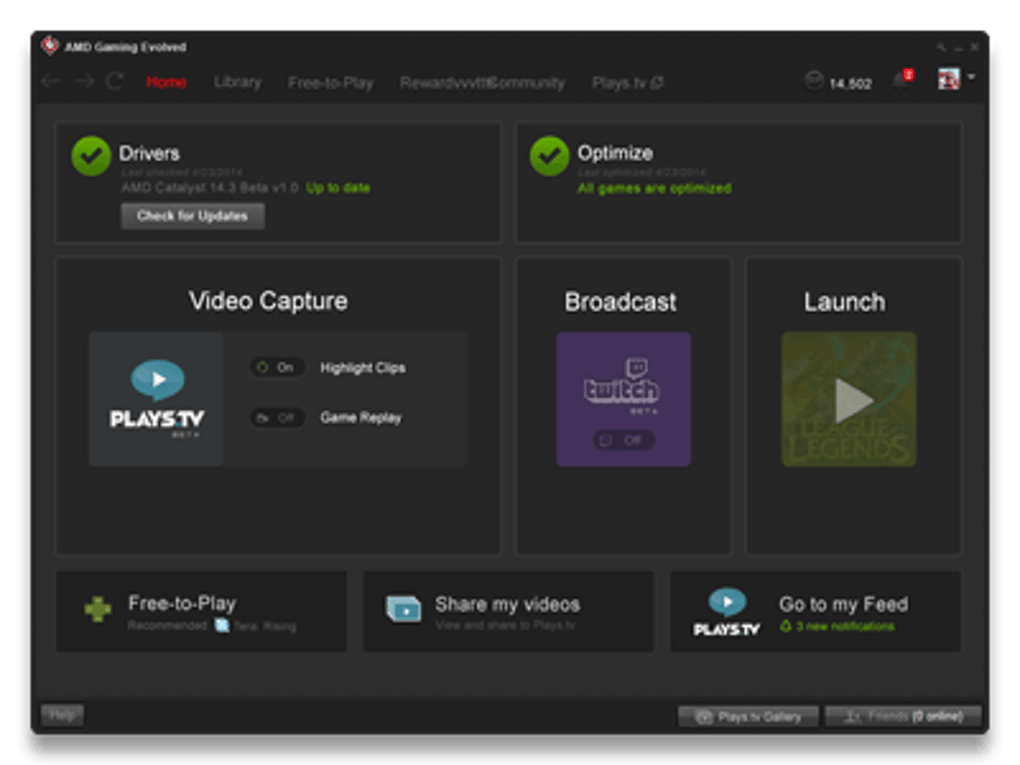Screen dimensions: 1020x765
Task: Click the Launch heading
Action: (x=844, y=302)
